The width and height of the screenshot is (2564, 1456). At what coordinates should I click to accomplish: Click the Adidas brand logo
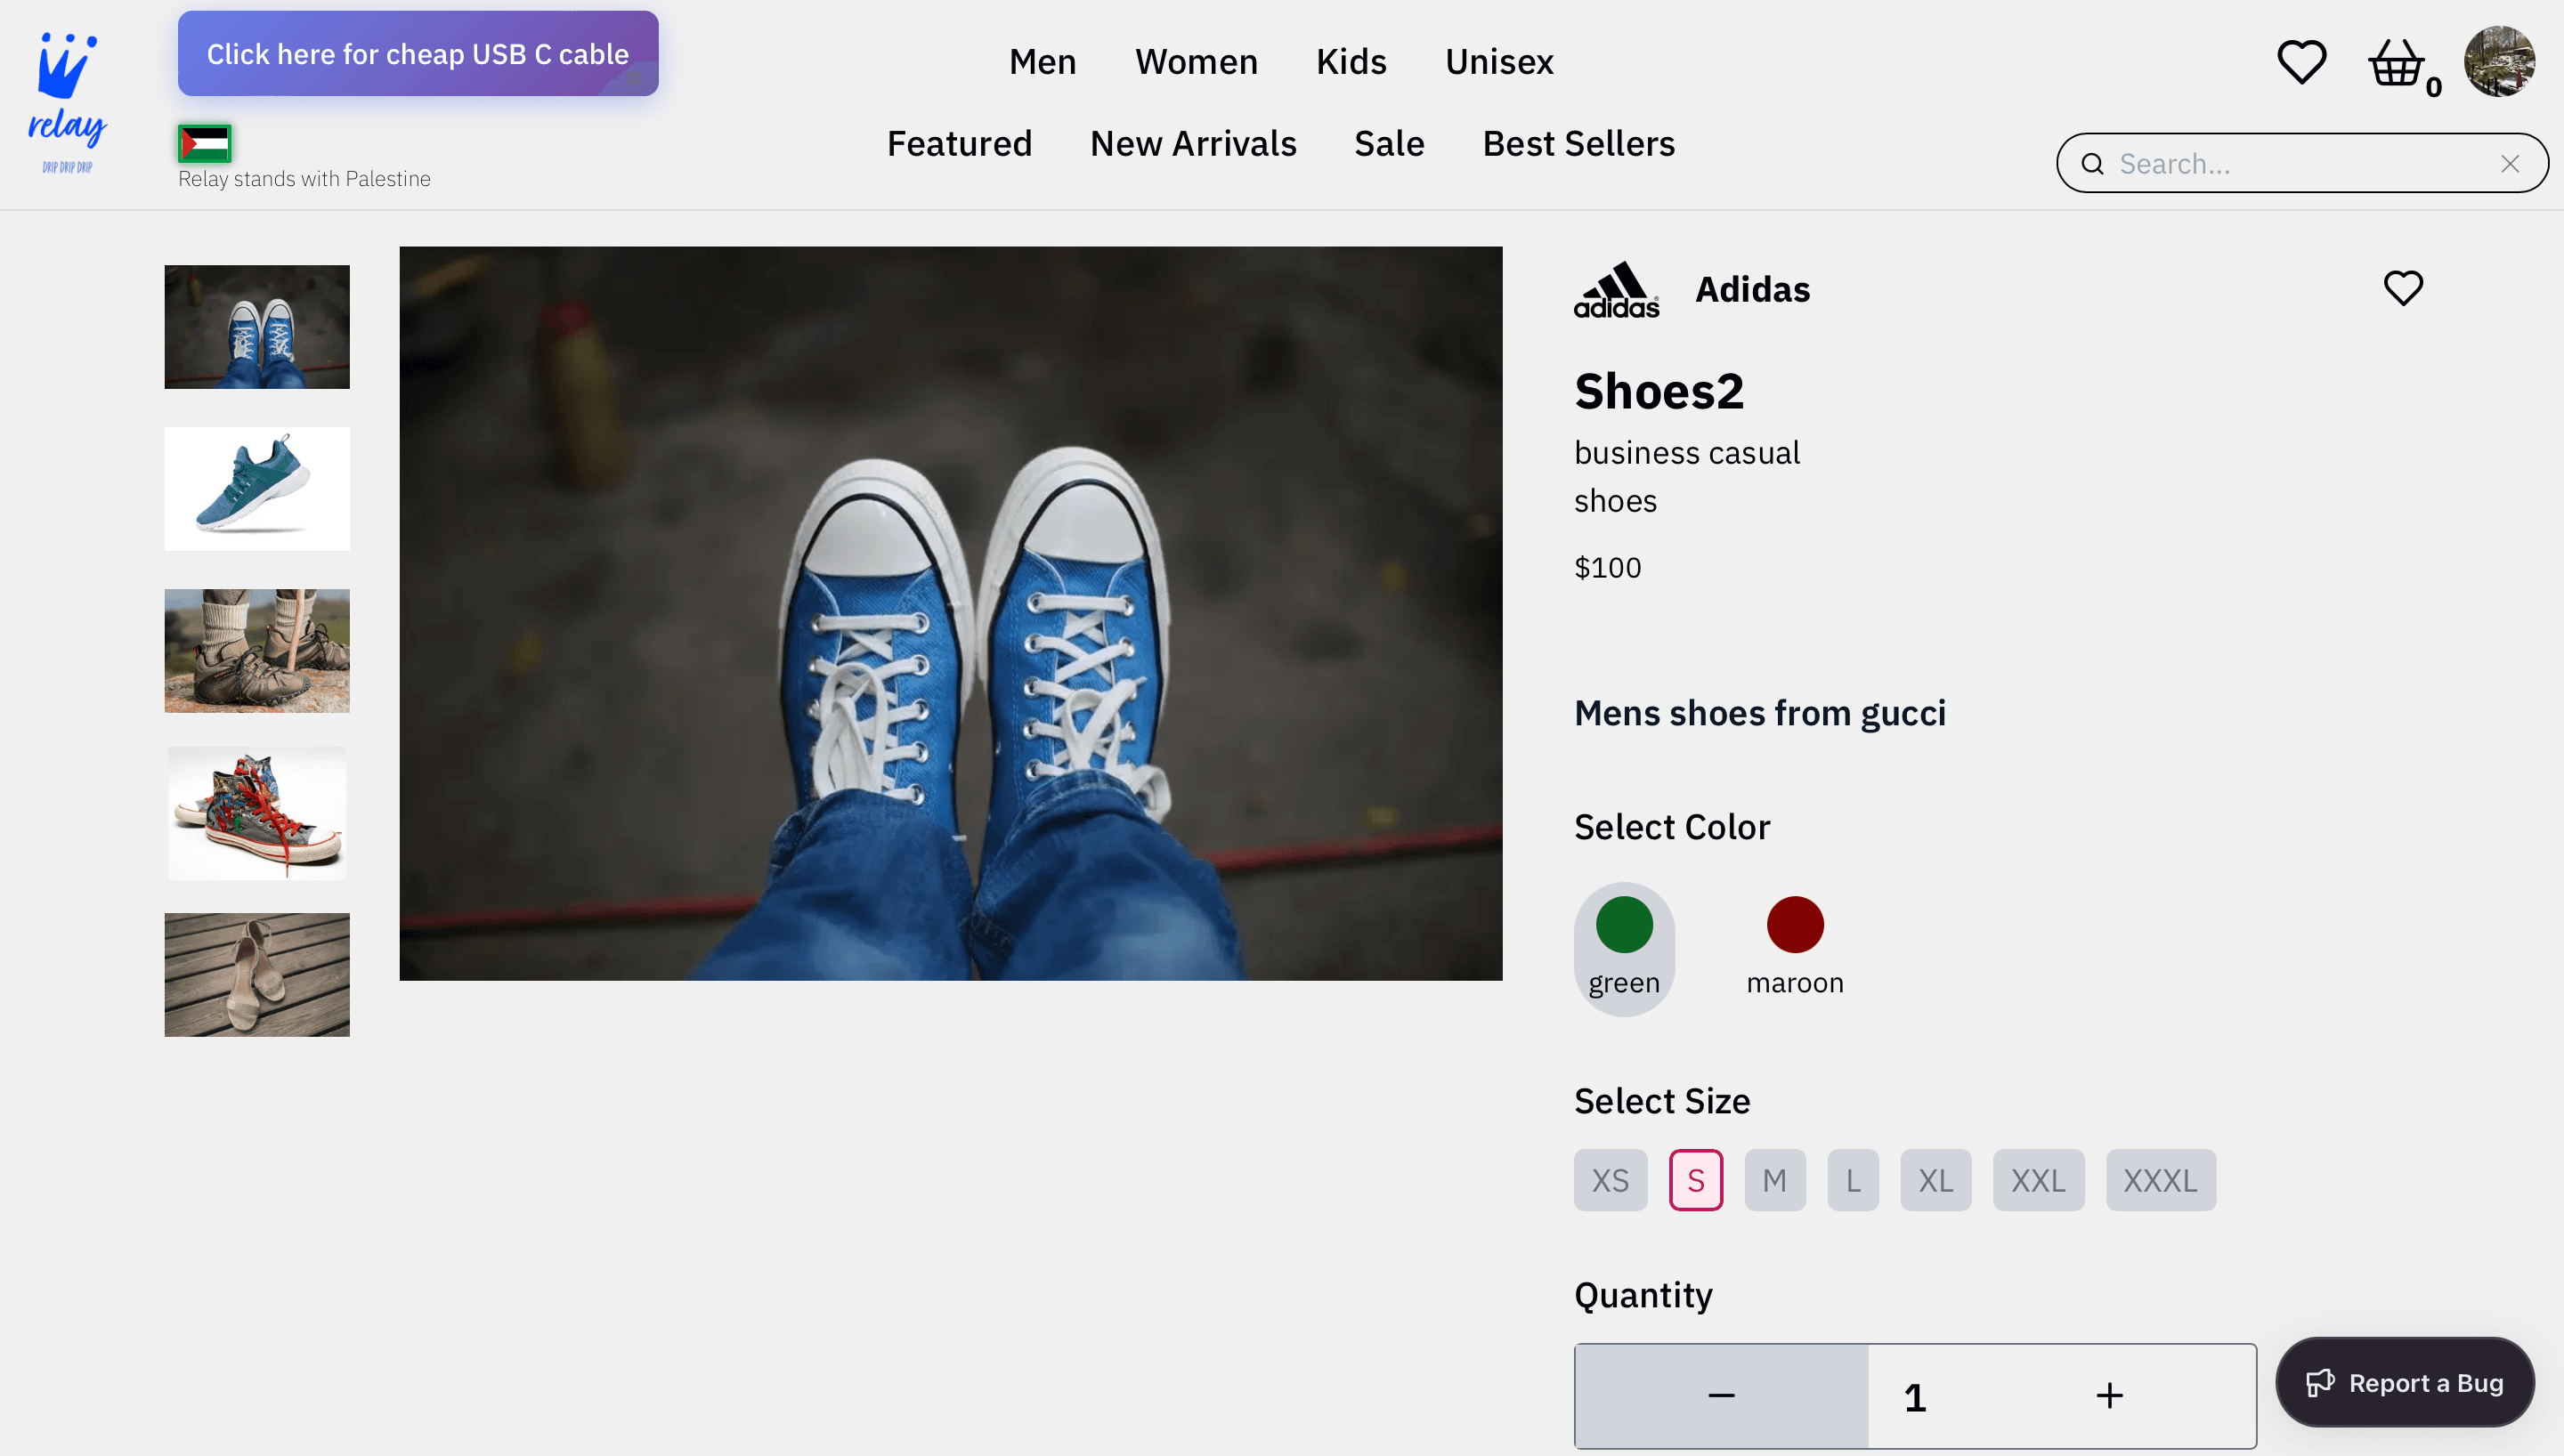click(1616, 290)
